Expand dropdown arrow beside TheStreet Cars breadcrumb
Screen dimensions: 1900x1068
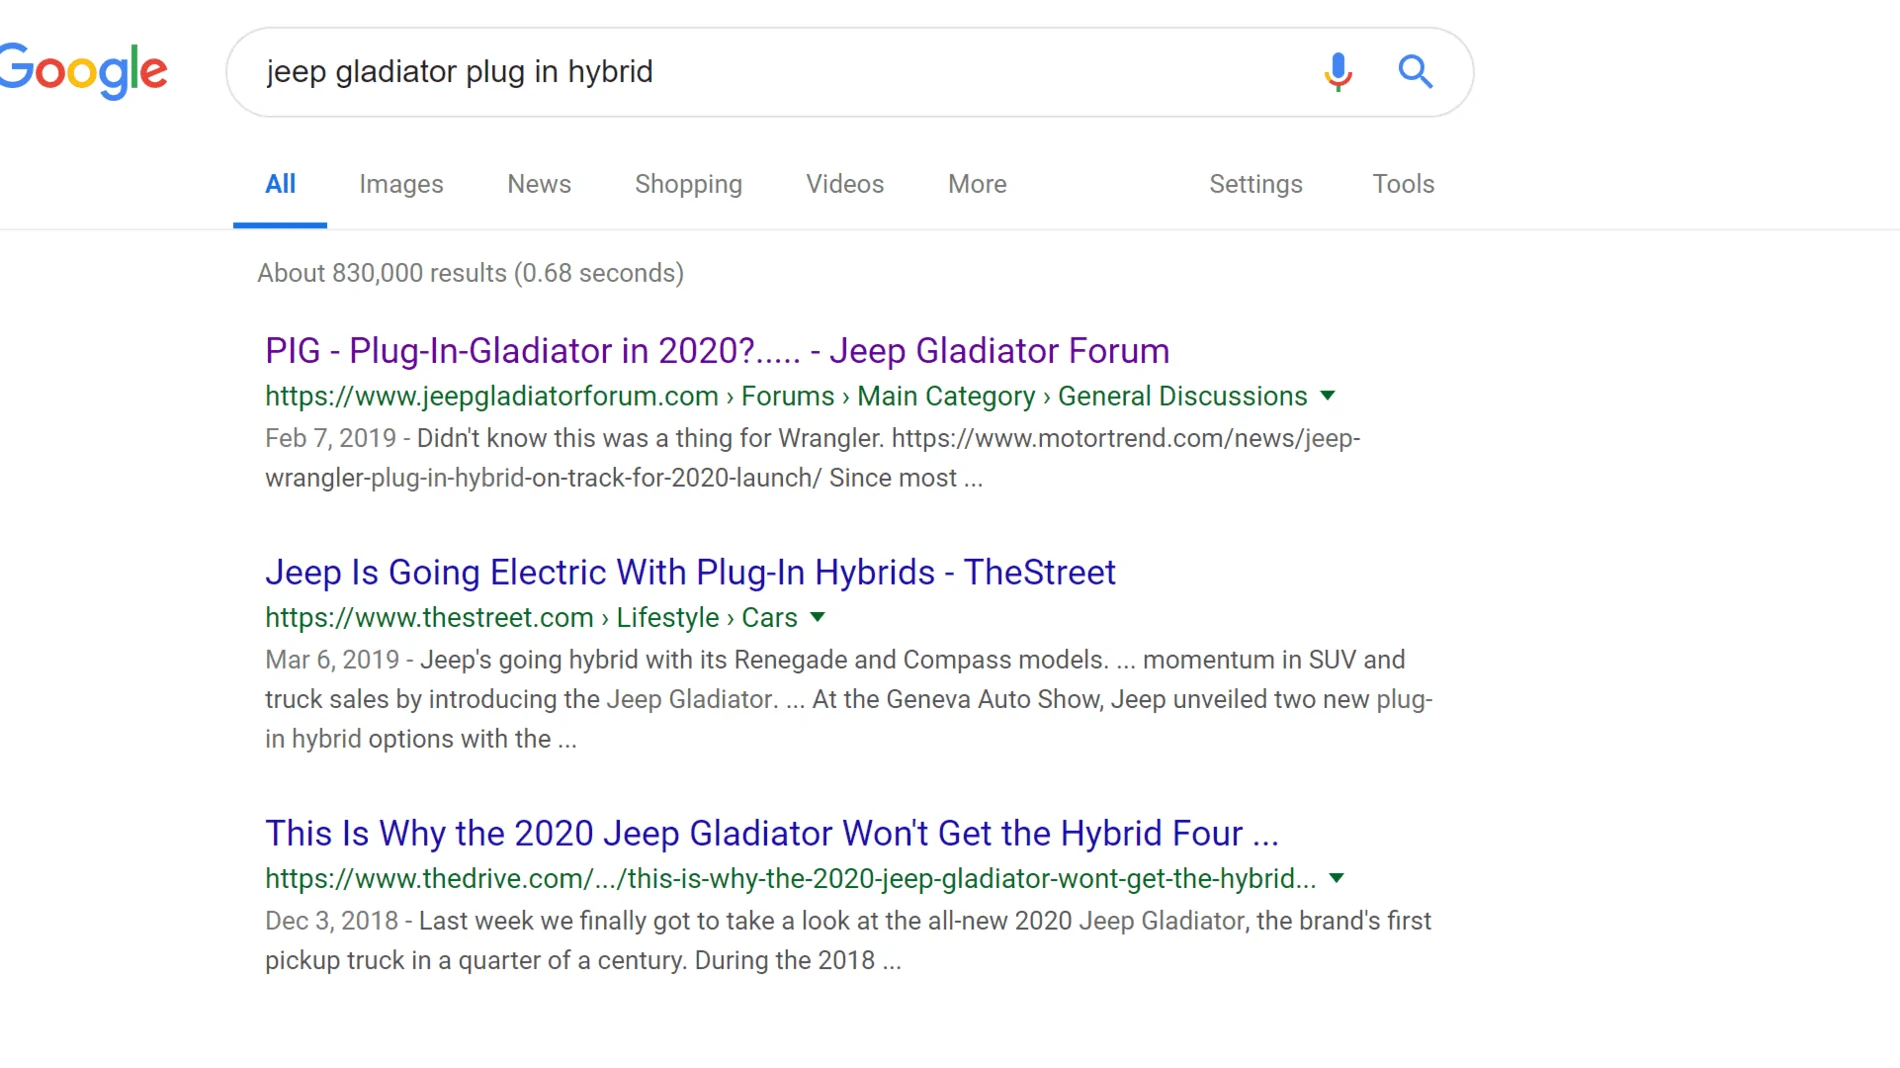(817, 618)
